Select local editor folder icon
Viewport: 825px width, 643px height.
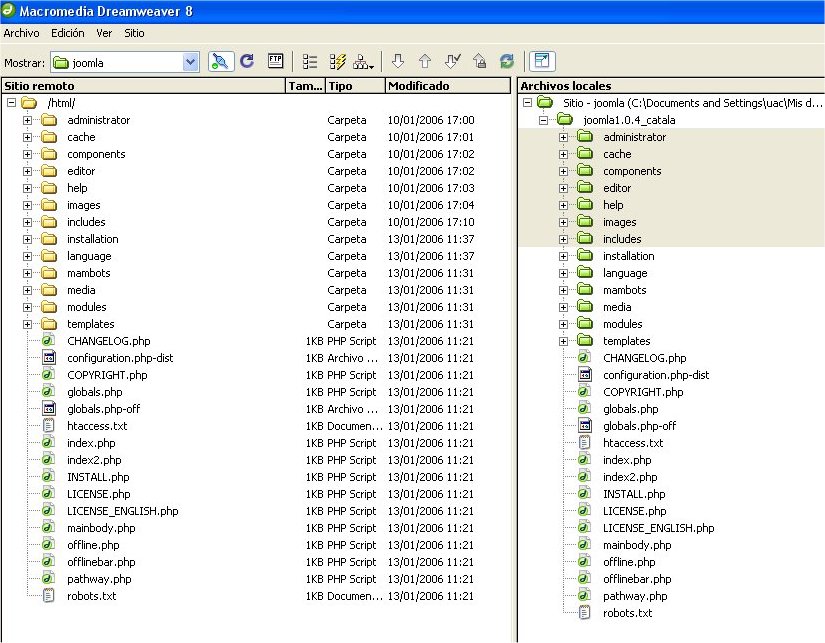(585, 187)
